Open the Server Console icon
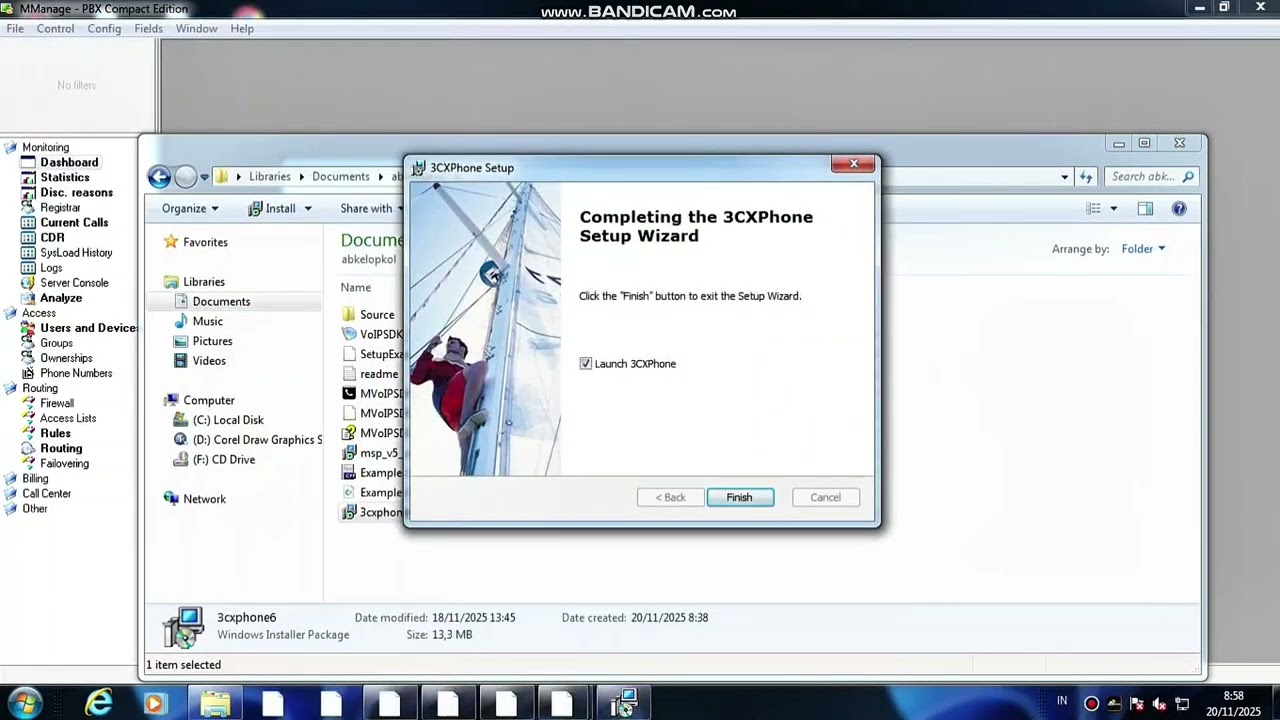 pyautogui.click(x=28, y=283)
